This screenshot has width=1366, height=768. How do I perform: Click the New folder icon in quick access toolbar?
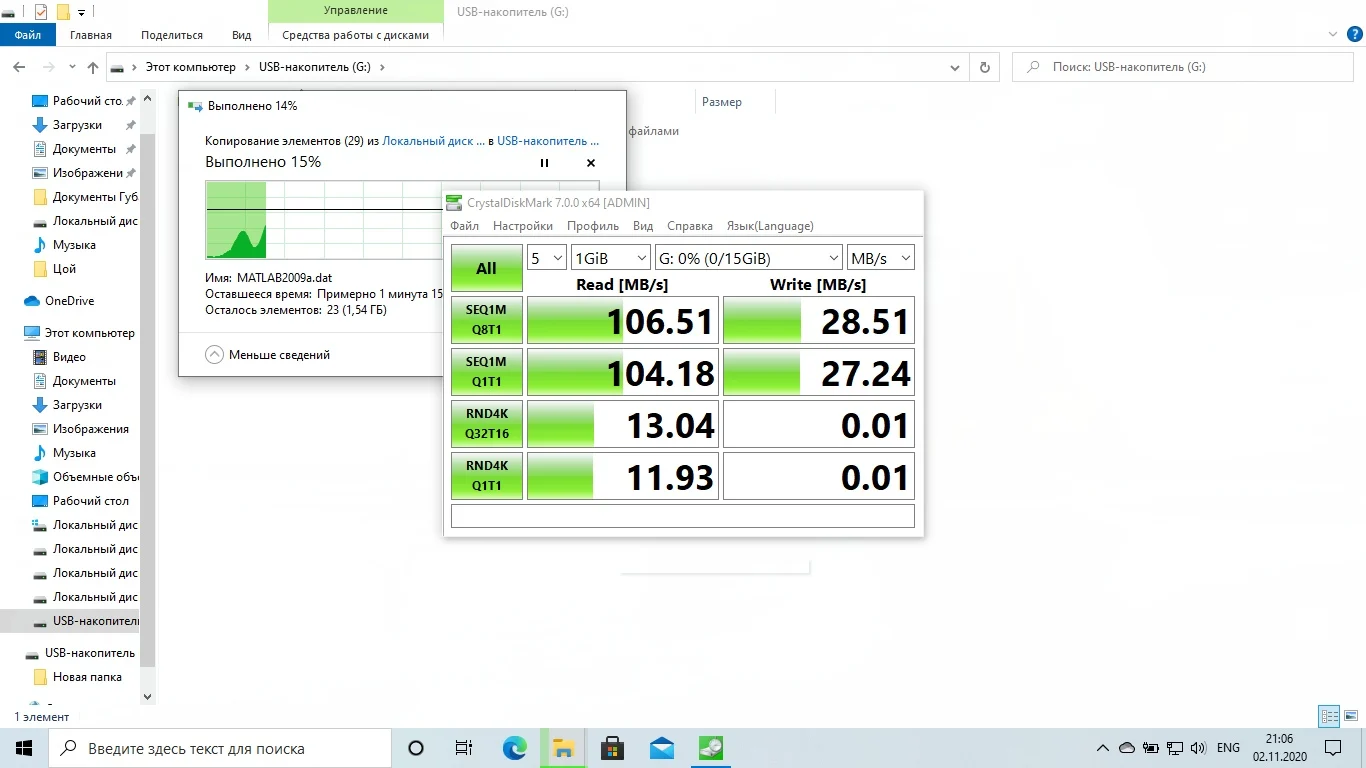[63, 12]
